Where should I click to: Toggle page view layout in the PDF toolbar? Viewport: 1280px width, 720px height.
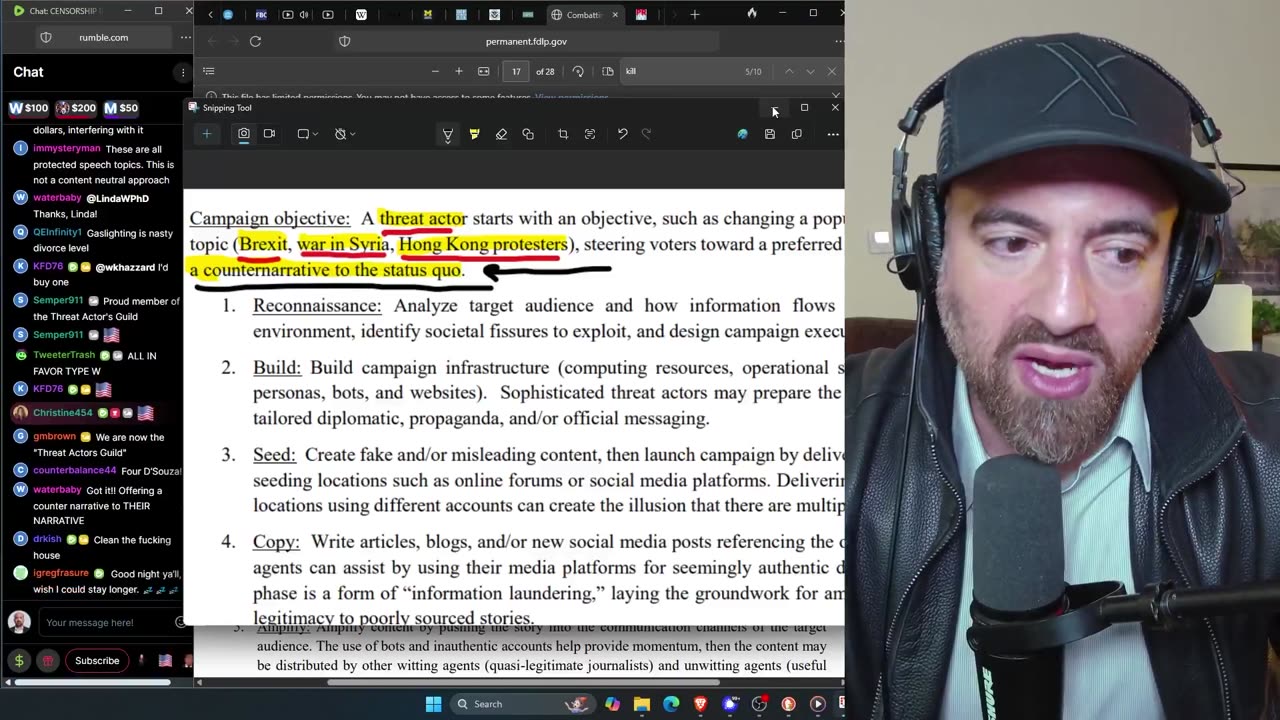coord(608,71)
